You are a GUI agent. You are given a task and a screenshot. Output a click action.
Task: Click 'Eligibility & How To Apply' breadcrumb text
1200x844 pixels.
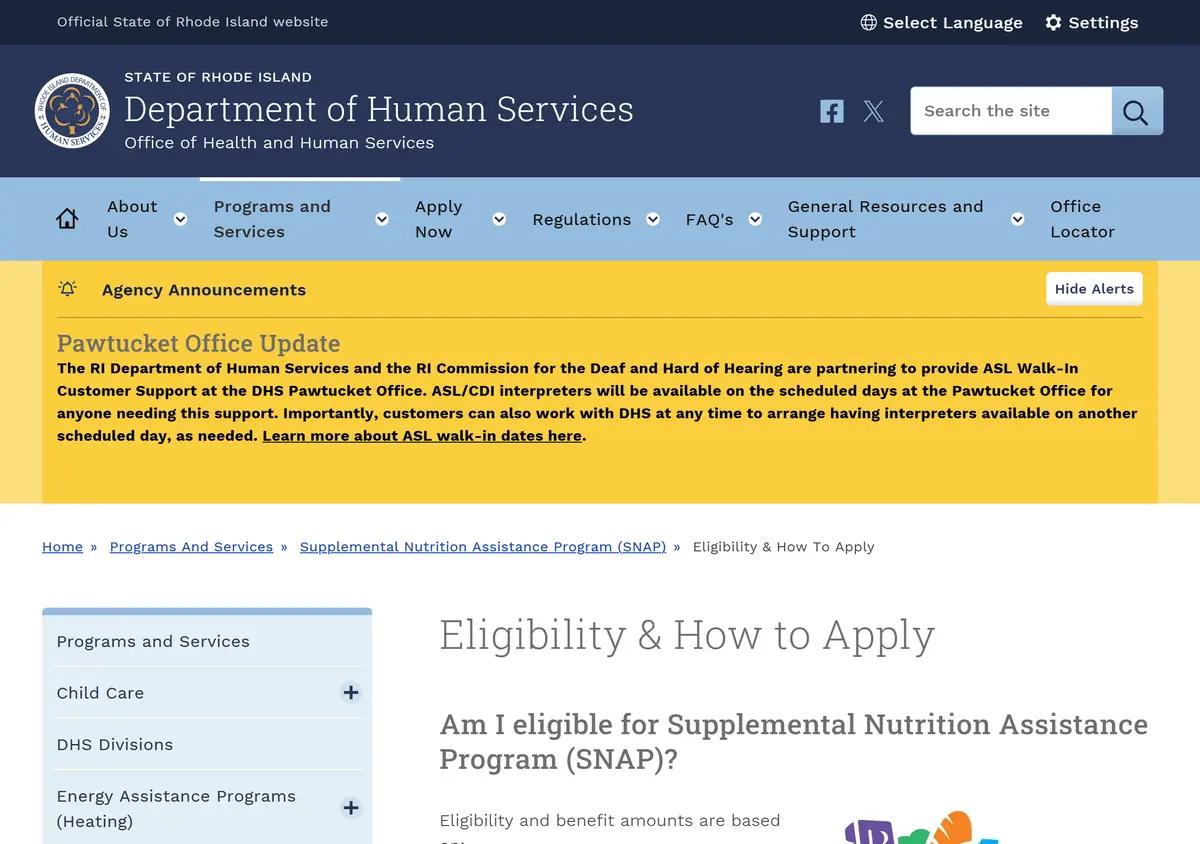pyautogui.click(x=783, y=547)
